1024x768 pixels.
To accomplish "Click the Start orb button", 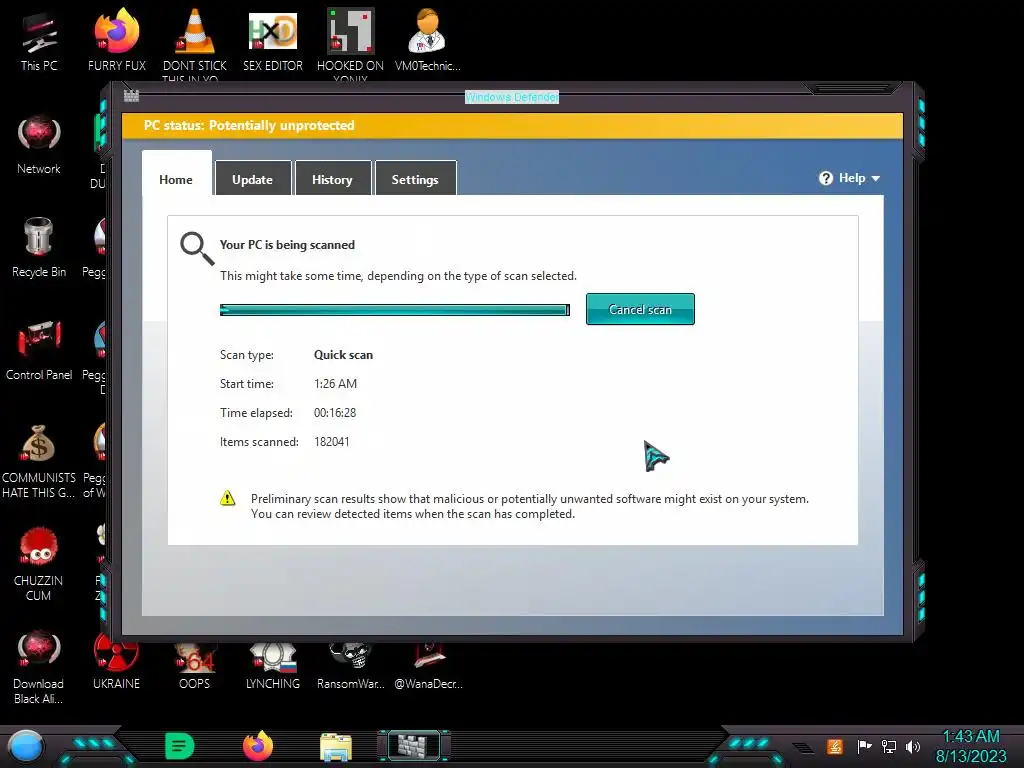I will coord(26,746).
